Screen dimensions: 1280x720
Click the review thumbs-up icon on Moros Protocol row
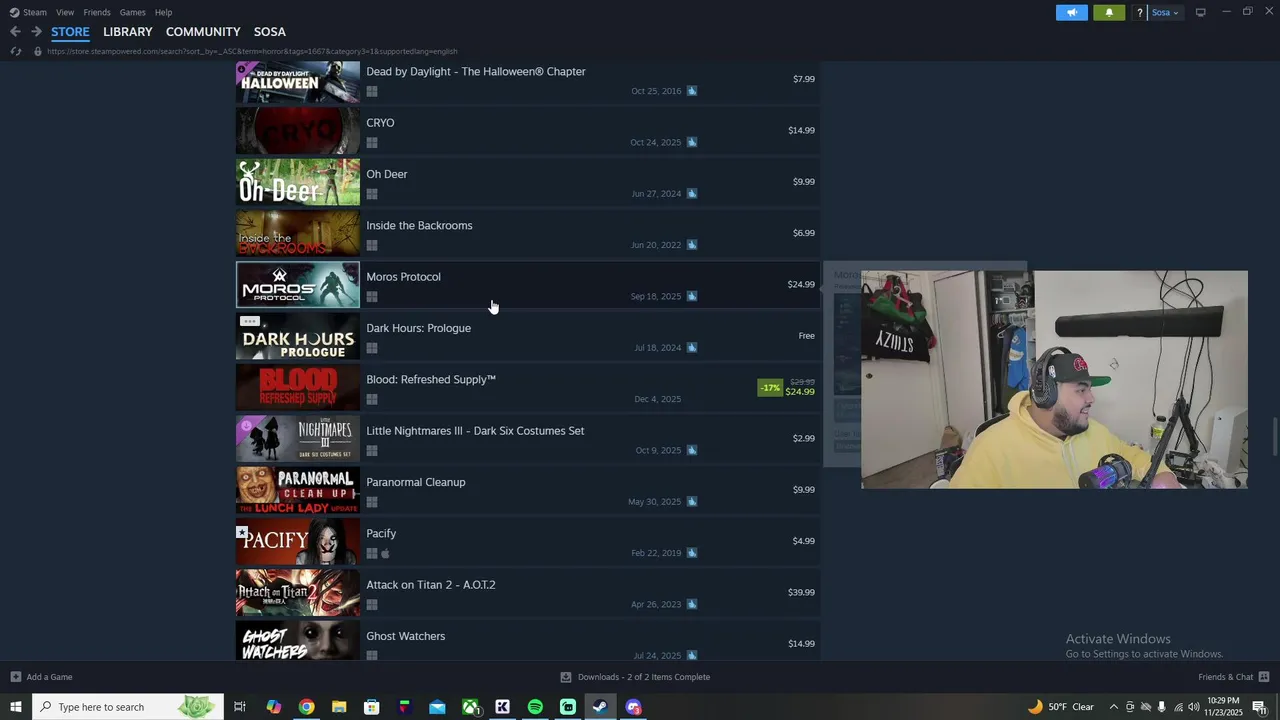(x=692, y=296)
